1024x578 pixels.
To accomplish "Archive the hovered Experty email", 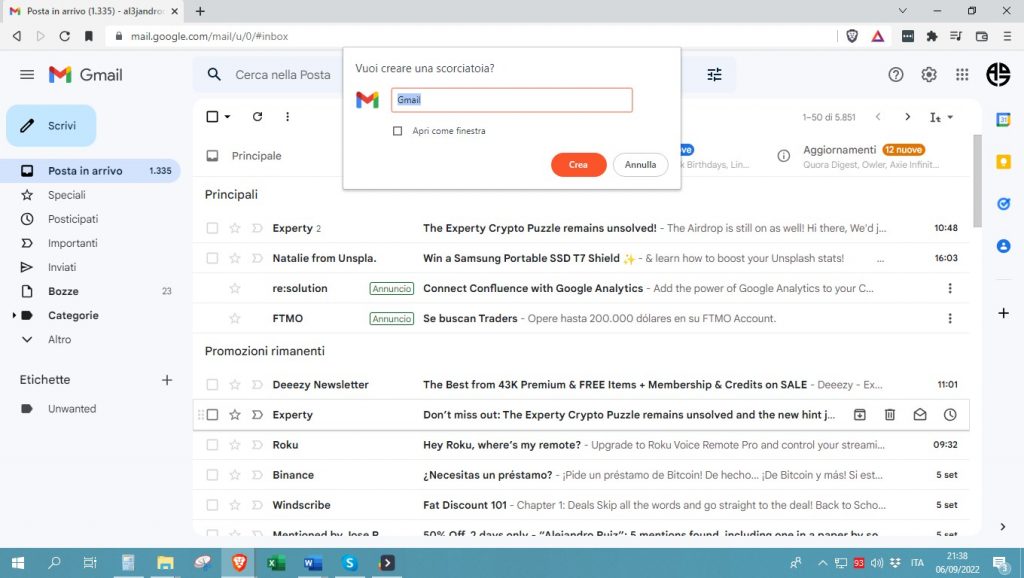I will click(x=859, y=415).
